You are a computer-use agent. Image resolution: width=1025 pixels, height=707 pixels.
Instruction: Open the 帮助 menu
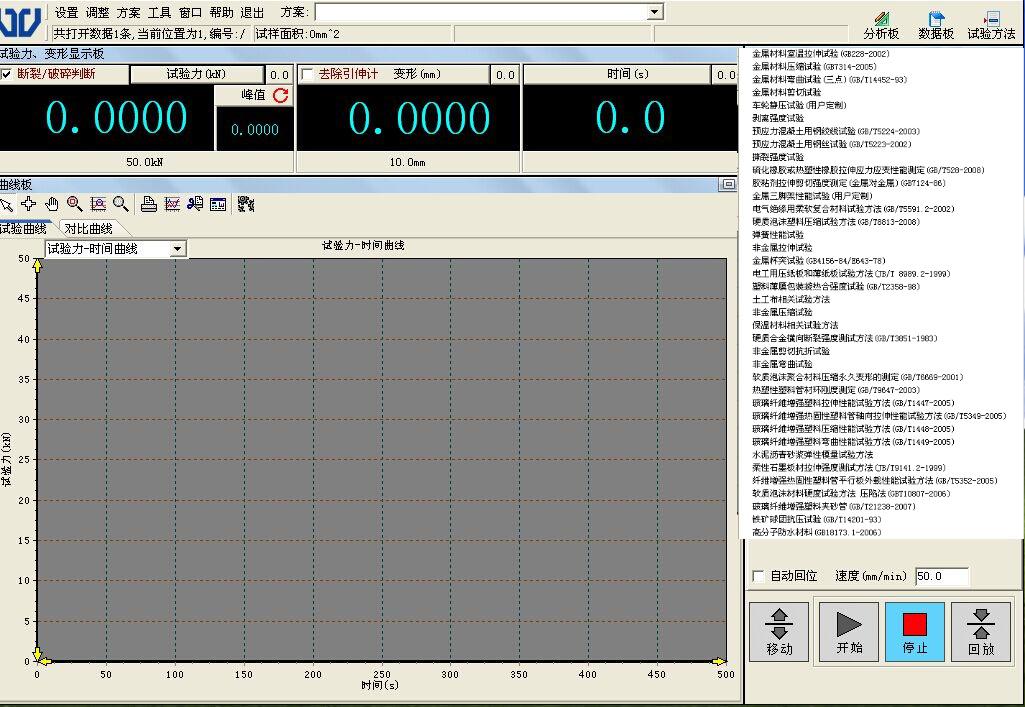[x=222, y=12]
